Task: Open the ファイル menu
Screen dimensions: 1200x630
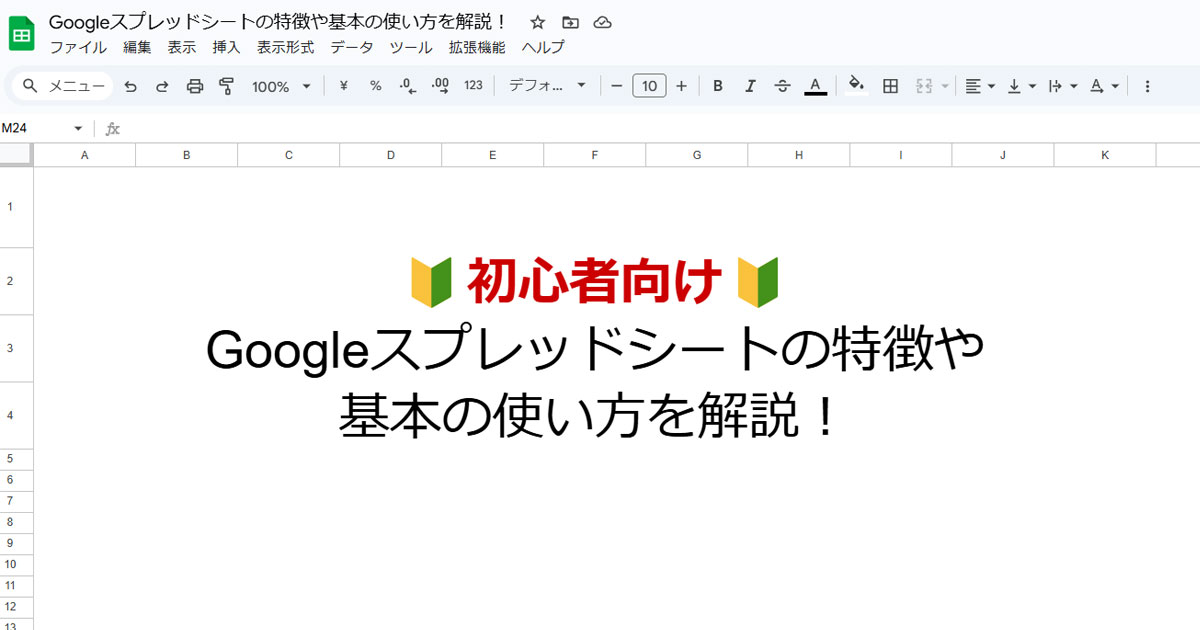Action: click(x=78, y=47)
